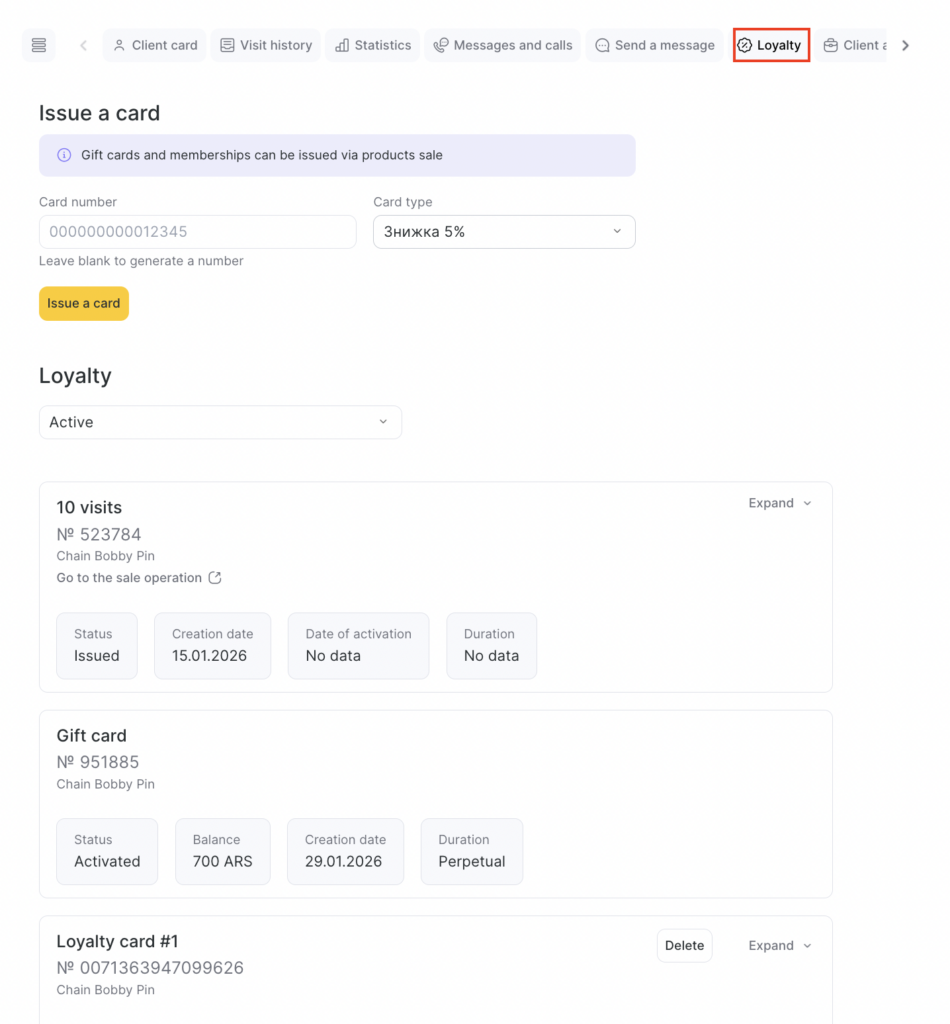Open the Client card tab
Viewport: 950px width, 1024px height.
click(x=154, y=45)
